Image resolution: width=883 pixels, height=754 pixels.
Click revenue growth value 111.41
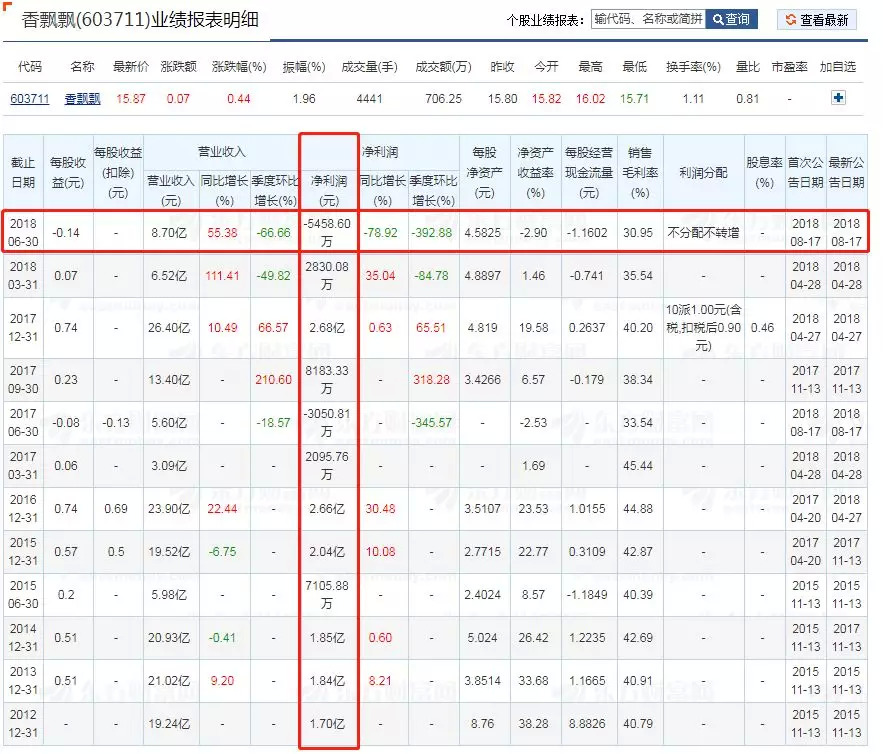coord(222,276)
